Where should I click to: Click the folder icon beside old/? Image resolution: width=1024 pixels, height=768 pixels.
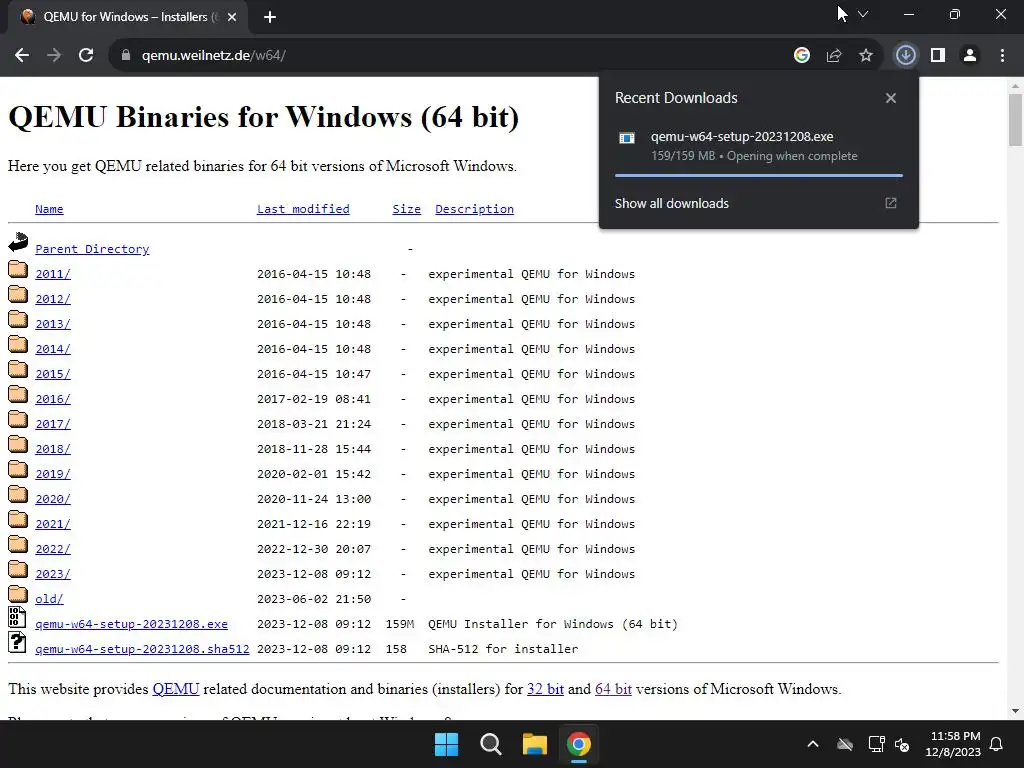point(18,594)
